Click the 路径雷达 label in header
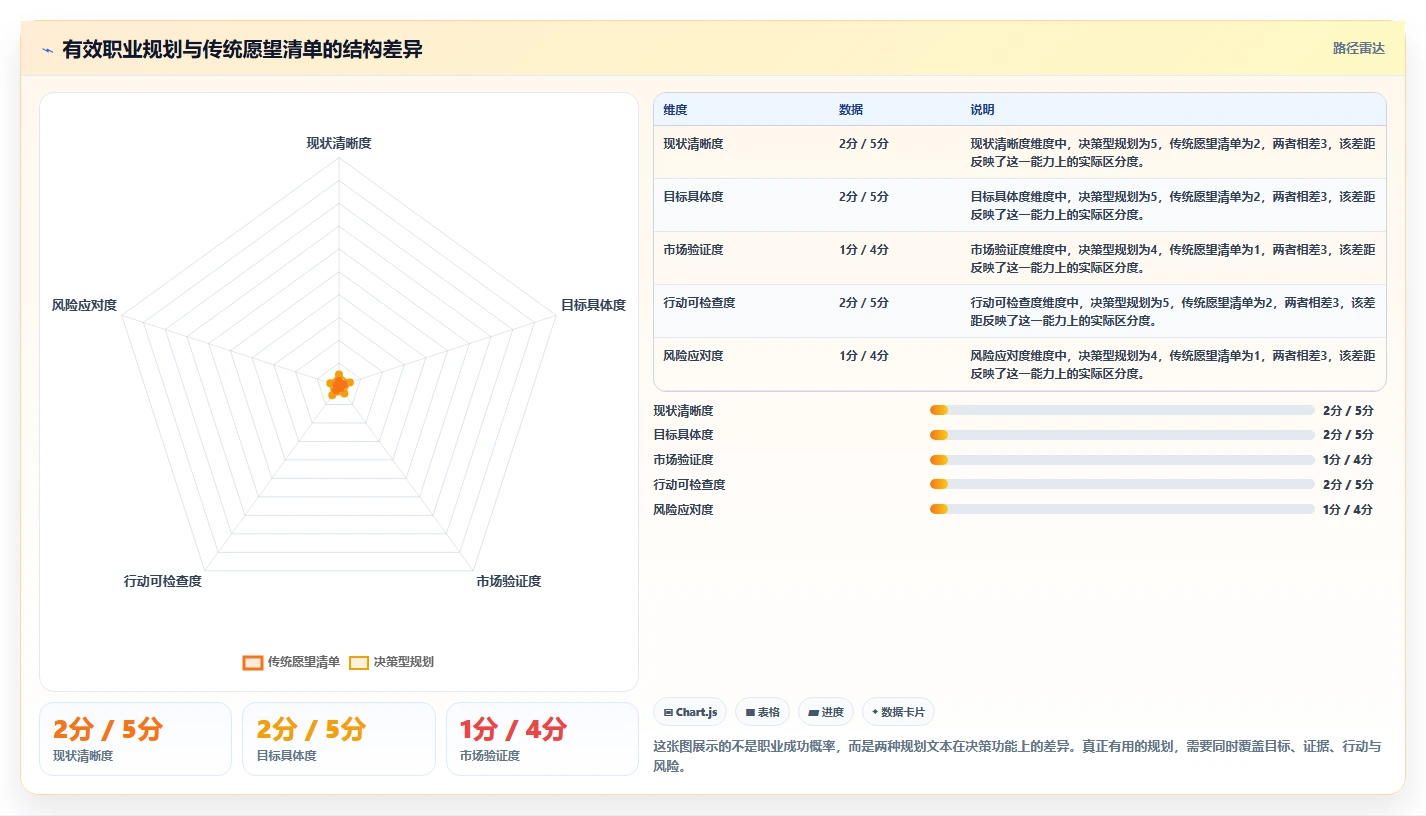This screenshot has height=816, width=1426. [1358, 48]
